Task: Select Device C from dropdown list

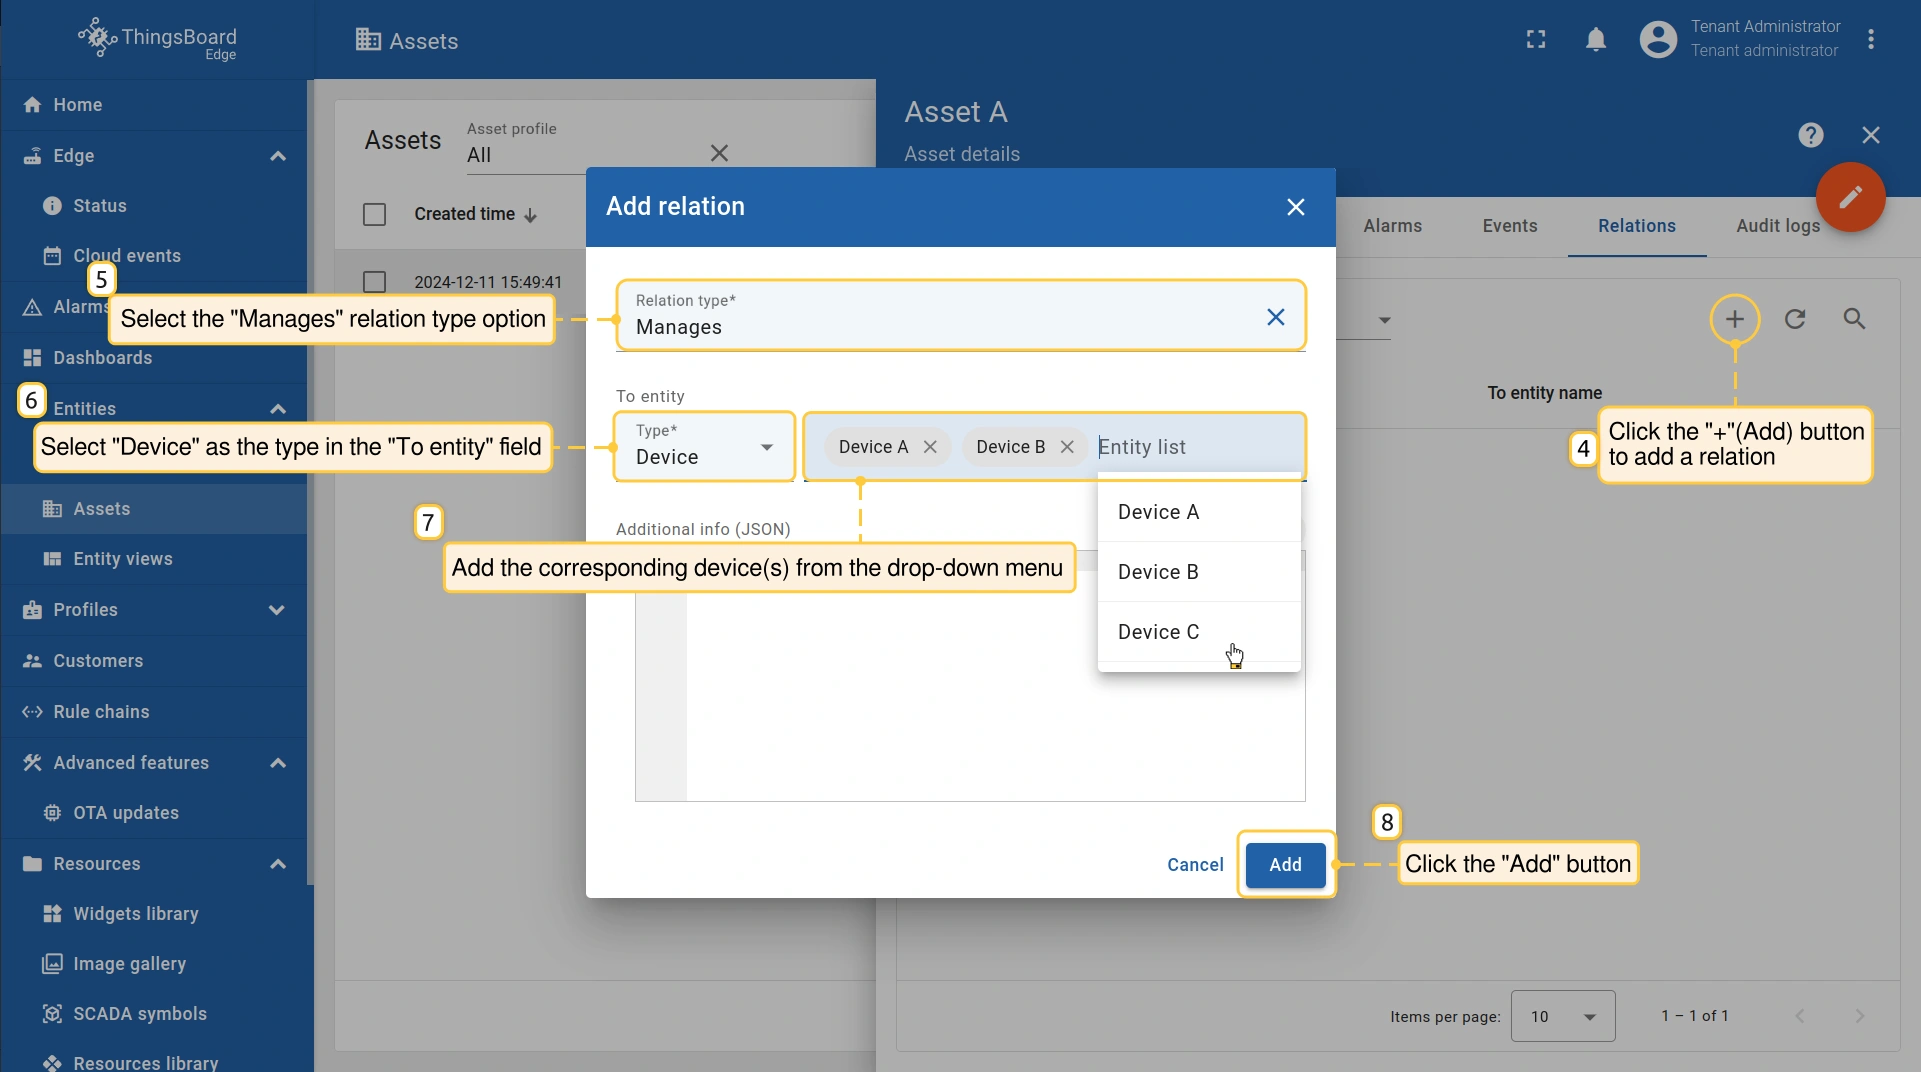Action: click(x=1158, y=632)
